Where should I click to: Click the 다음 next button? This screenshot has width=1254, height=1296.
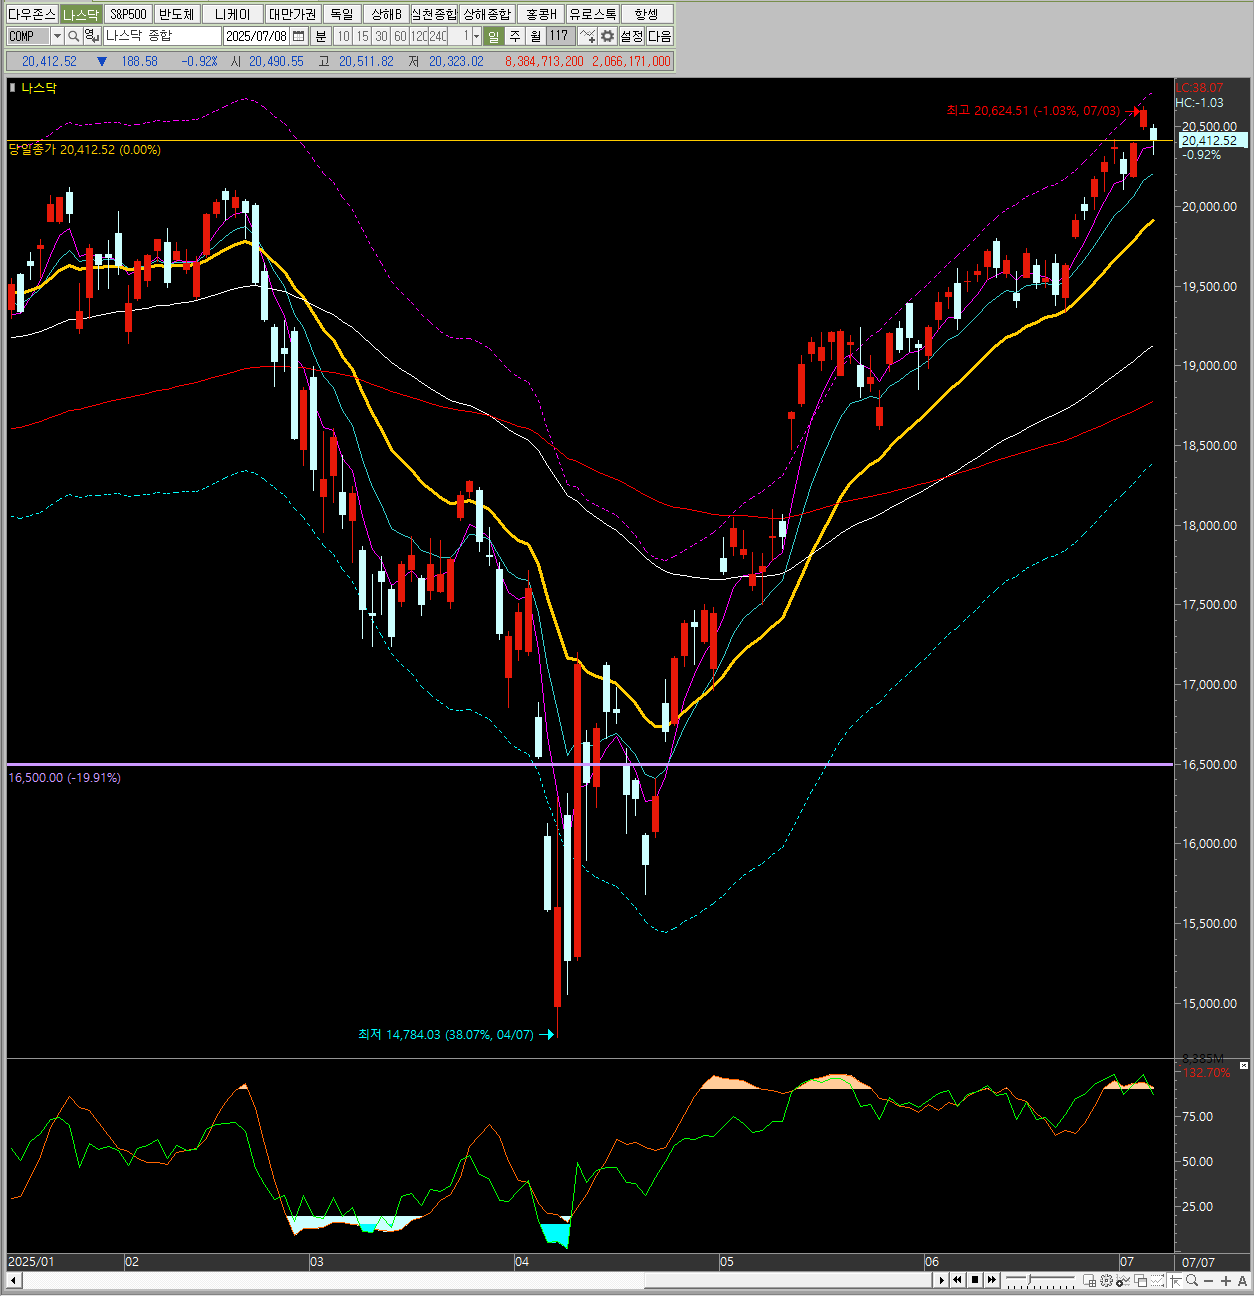(x=660, y=36)
